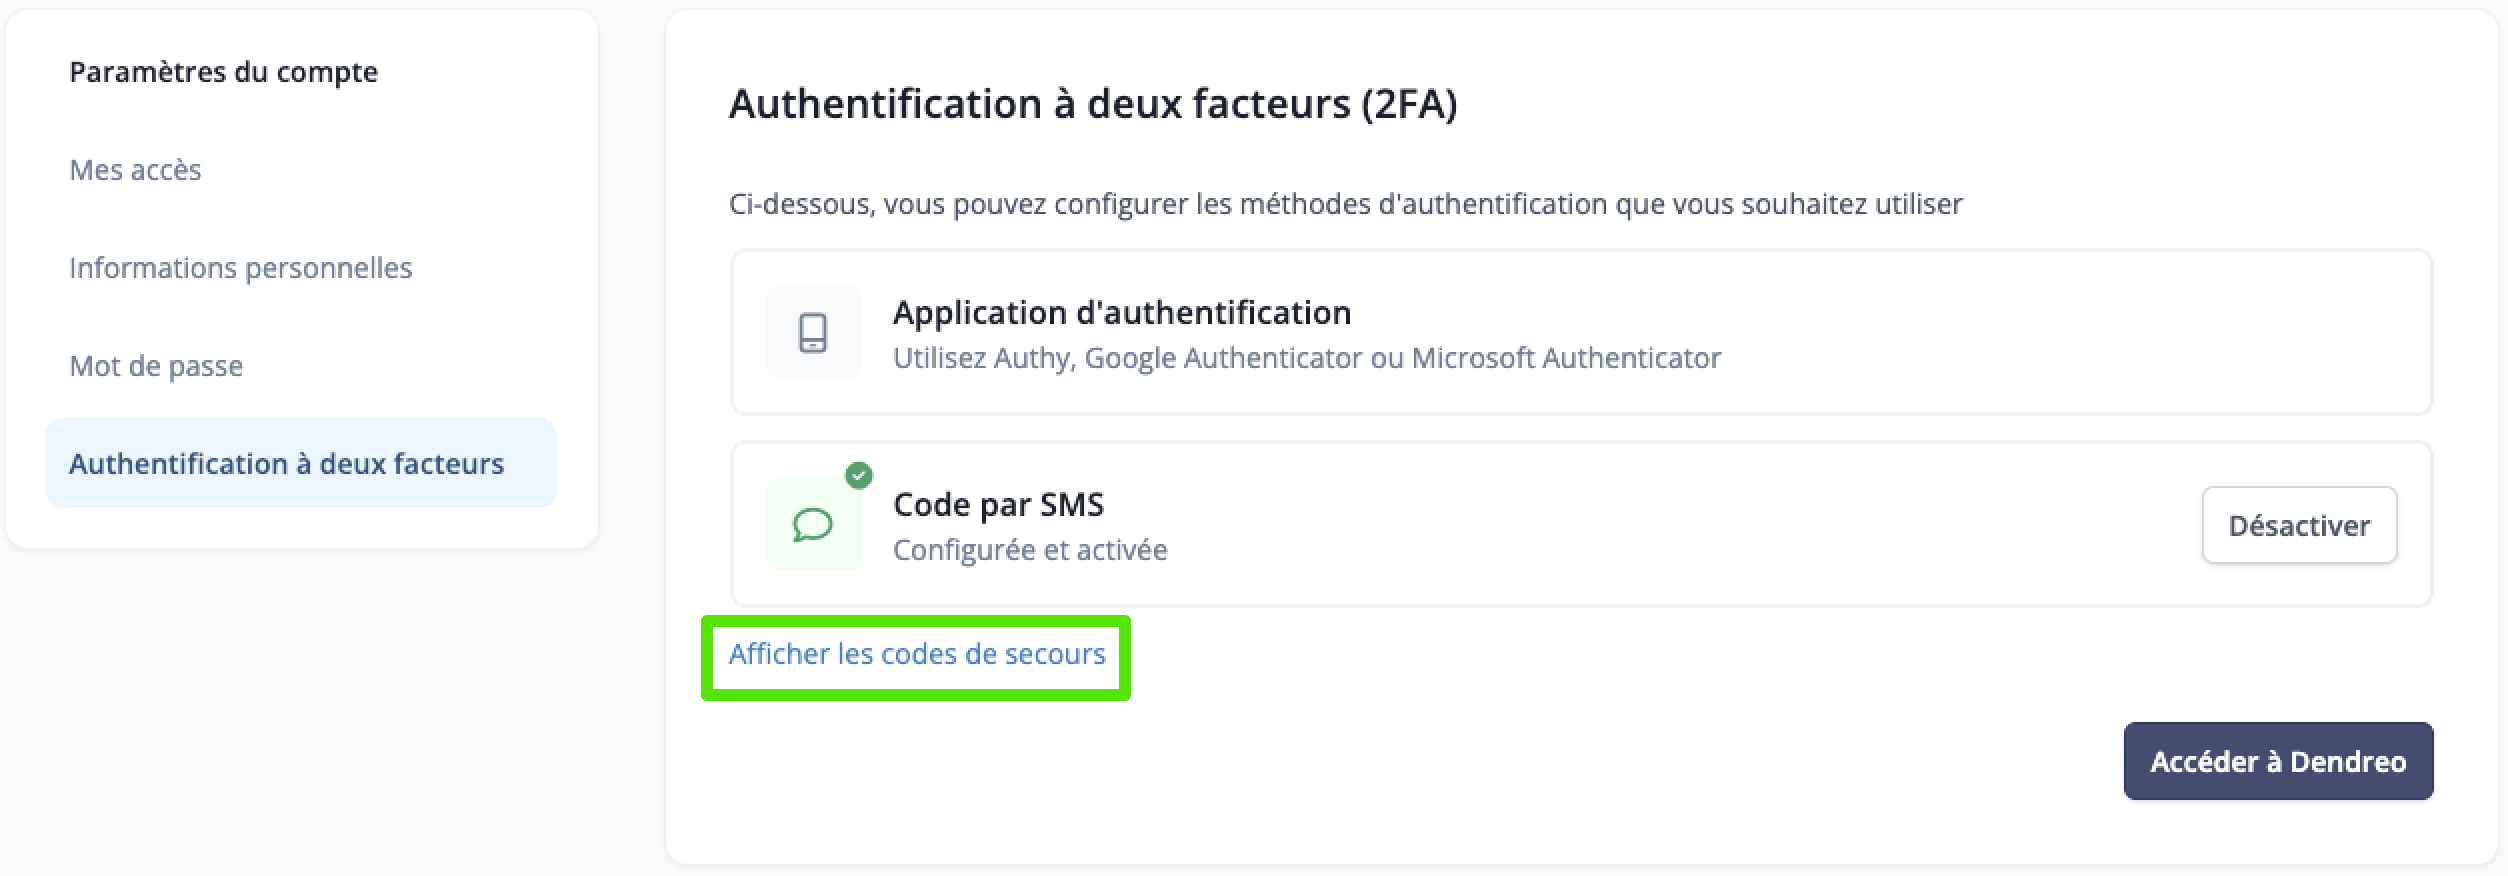Click the Ci-dessous configuration instructions text
The width and height of the screenshot is (2508, 876).
(x=1345, y=204)
